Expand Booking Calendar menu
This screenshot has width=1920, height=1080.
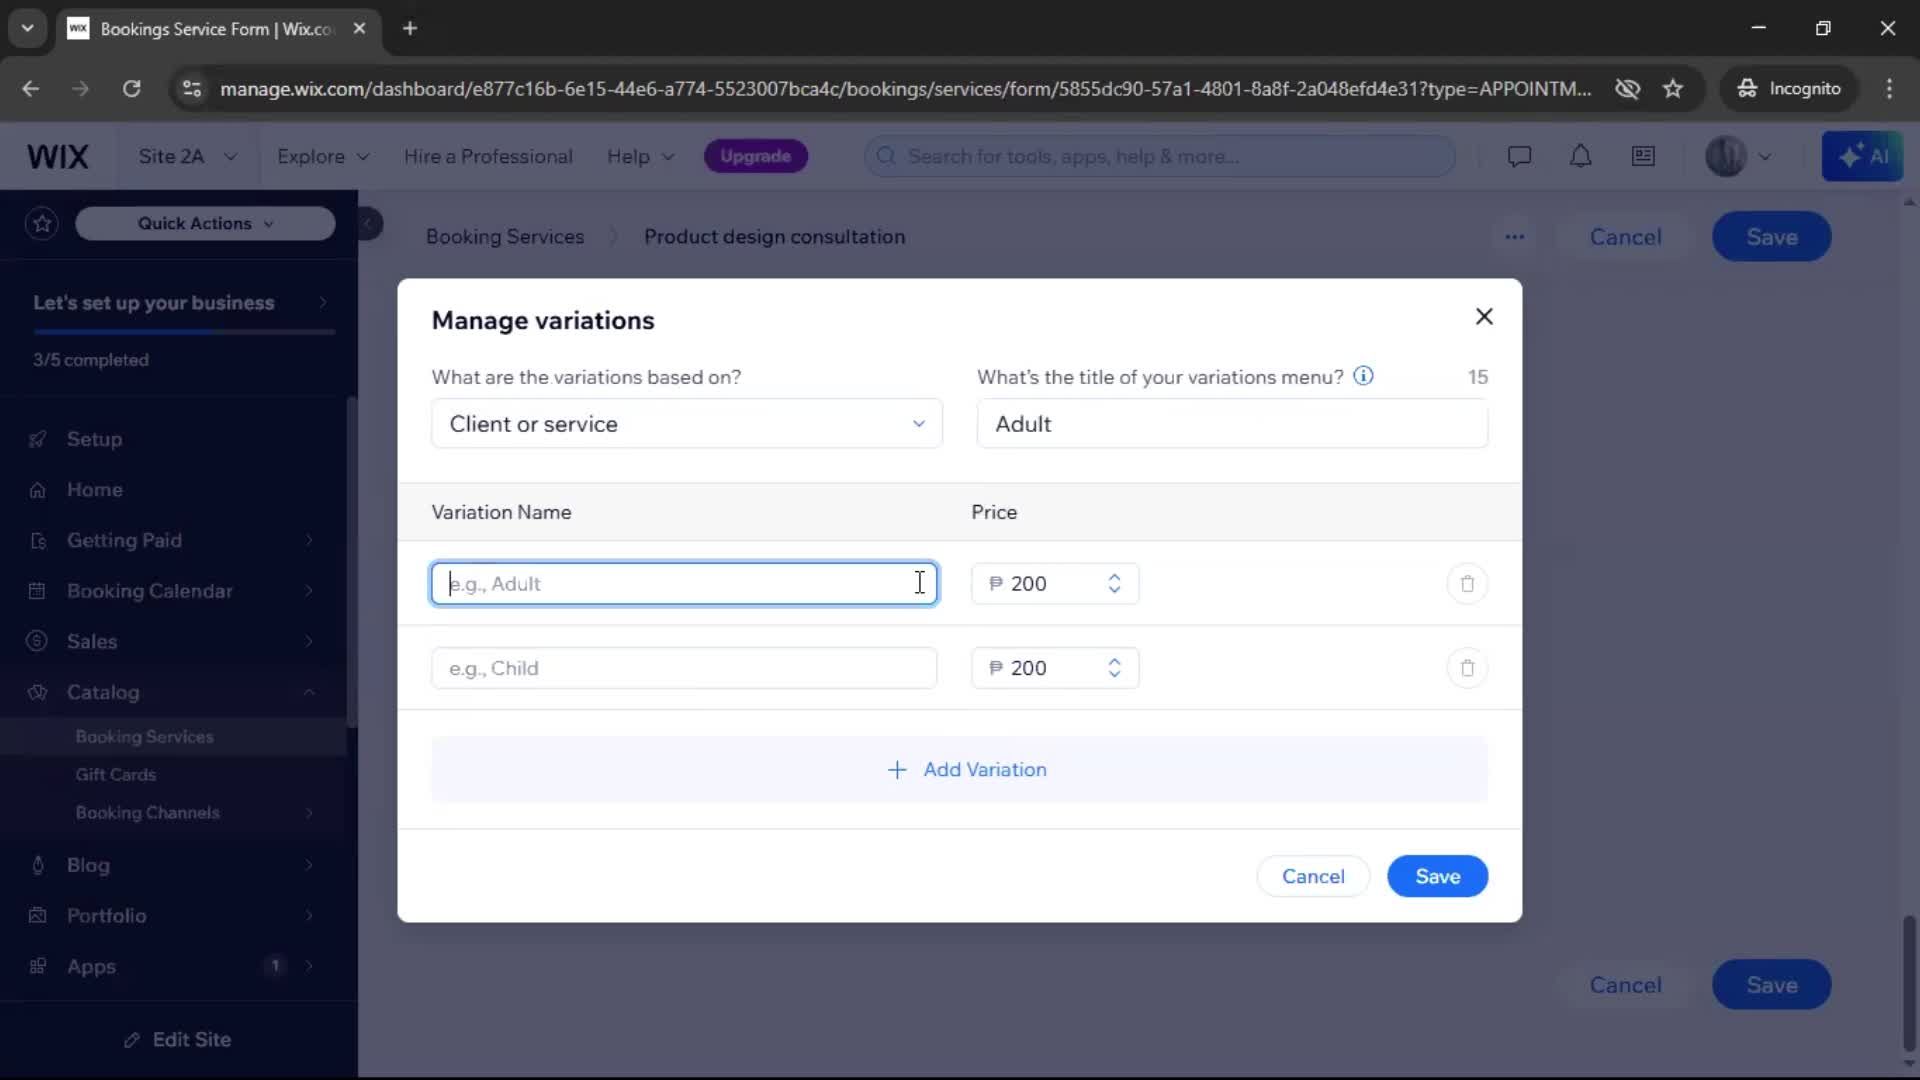click(174, 591)
